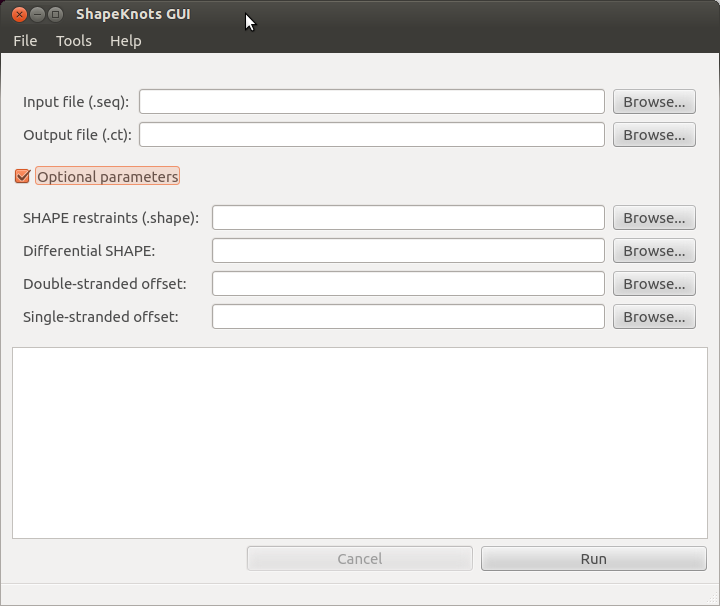720x606 pixels.
Task: Click the Input file (.seq) text field
Action: (372, 101)
